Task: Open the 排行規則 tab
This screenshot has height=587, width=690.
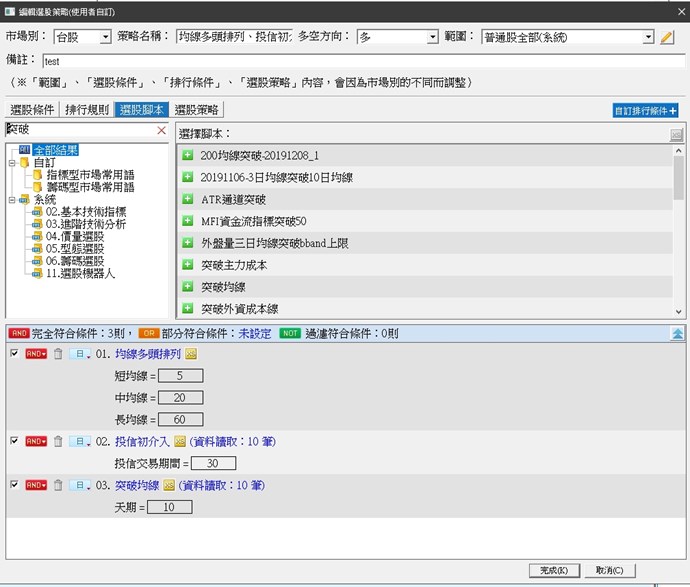Action: (87, 110)
